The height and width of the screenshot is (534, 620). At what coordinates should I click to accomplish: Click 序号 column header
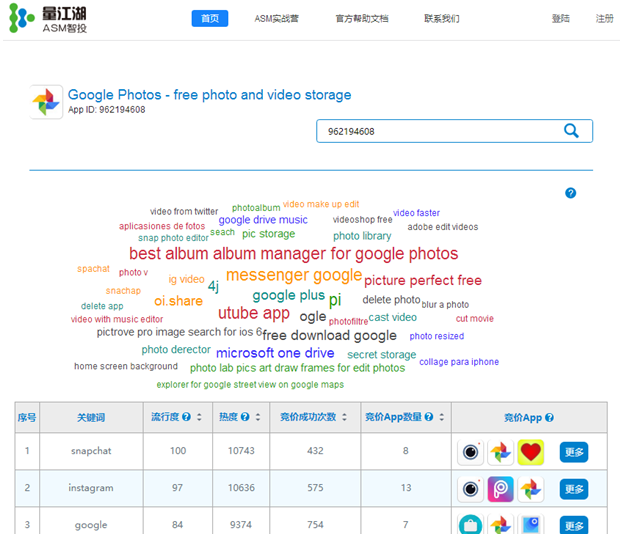27,417
